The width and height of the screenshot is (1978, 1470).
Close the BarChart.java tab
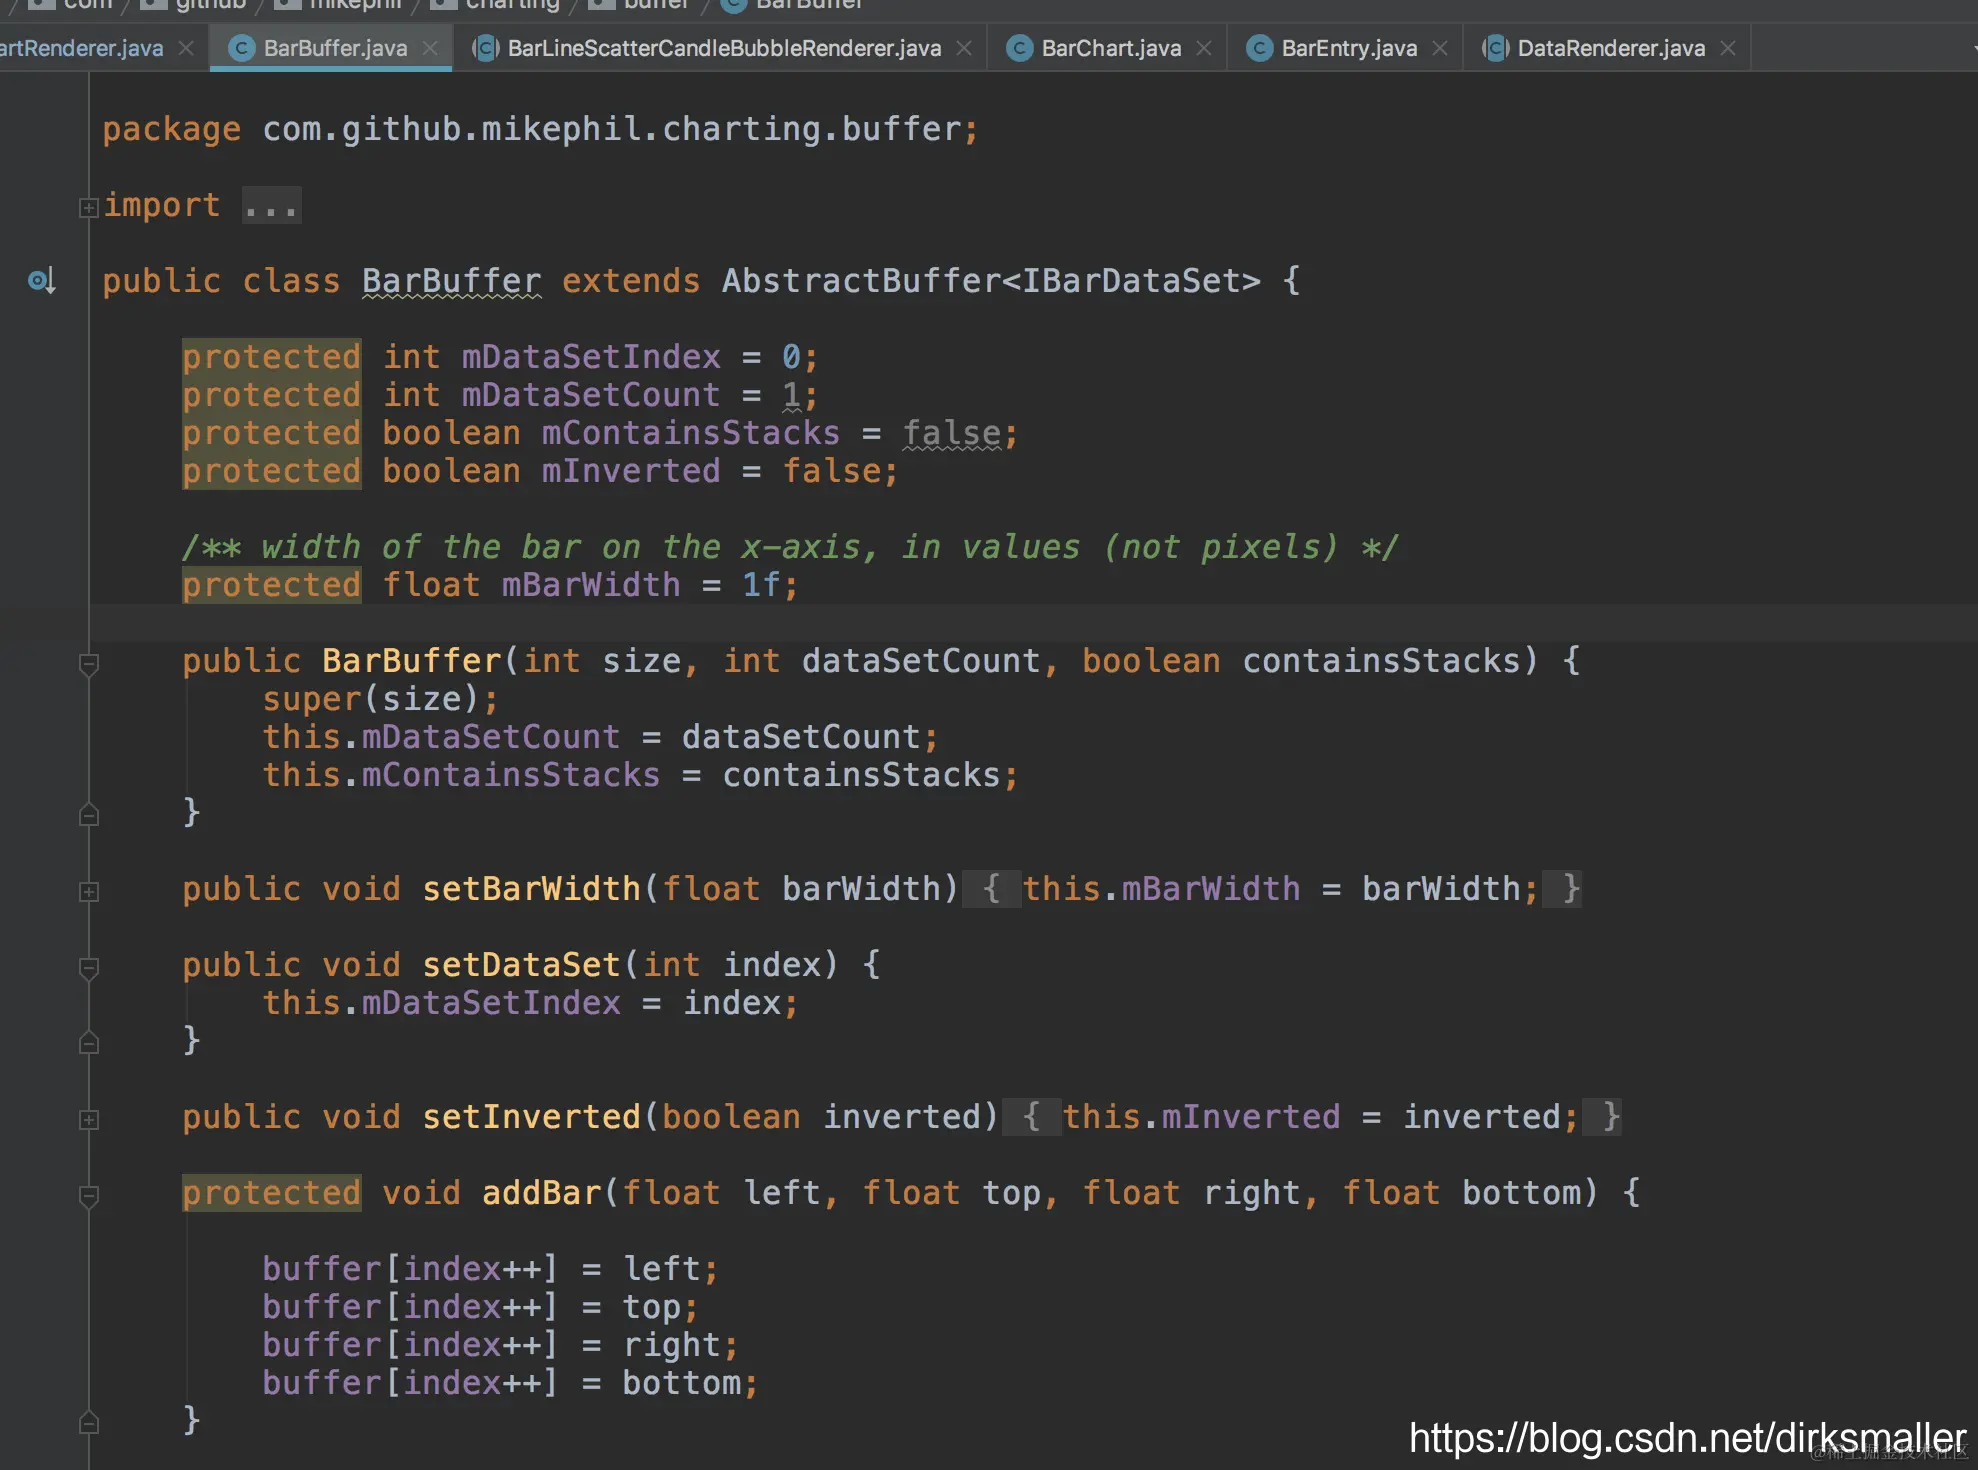pyautogui.click(x=1204, y=48)
